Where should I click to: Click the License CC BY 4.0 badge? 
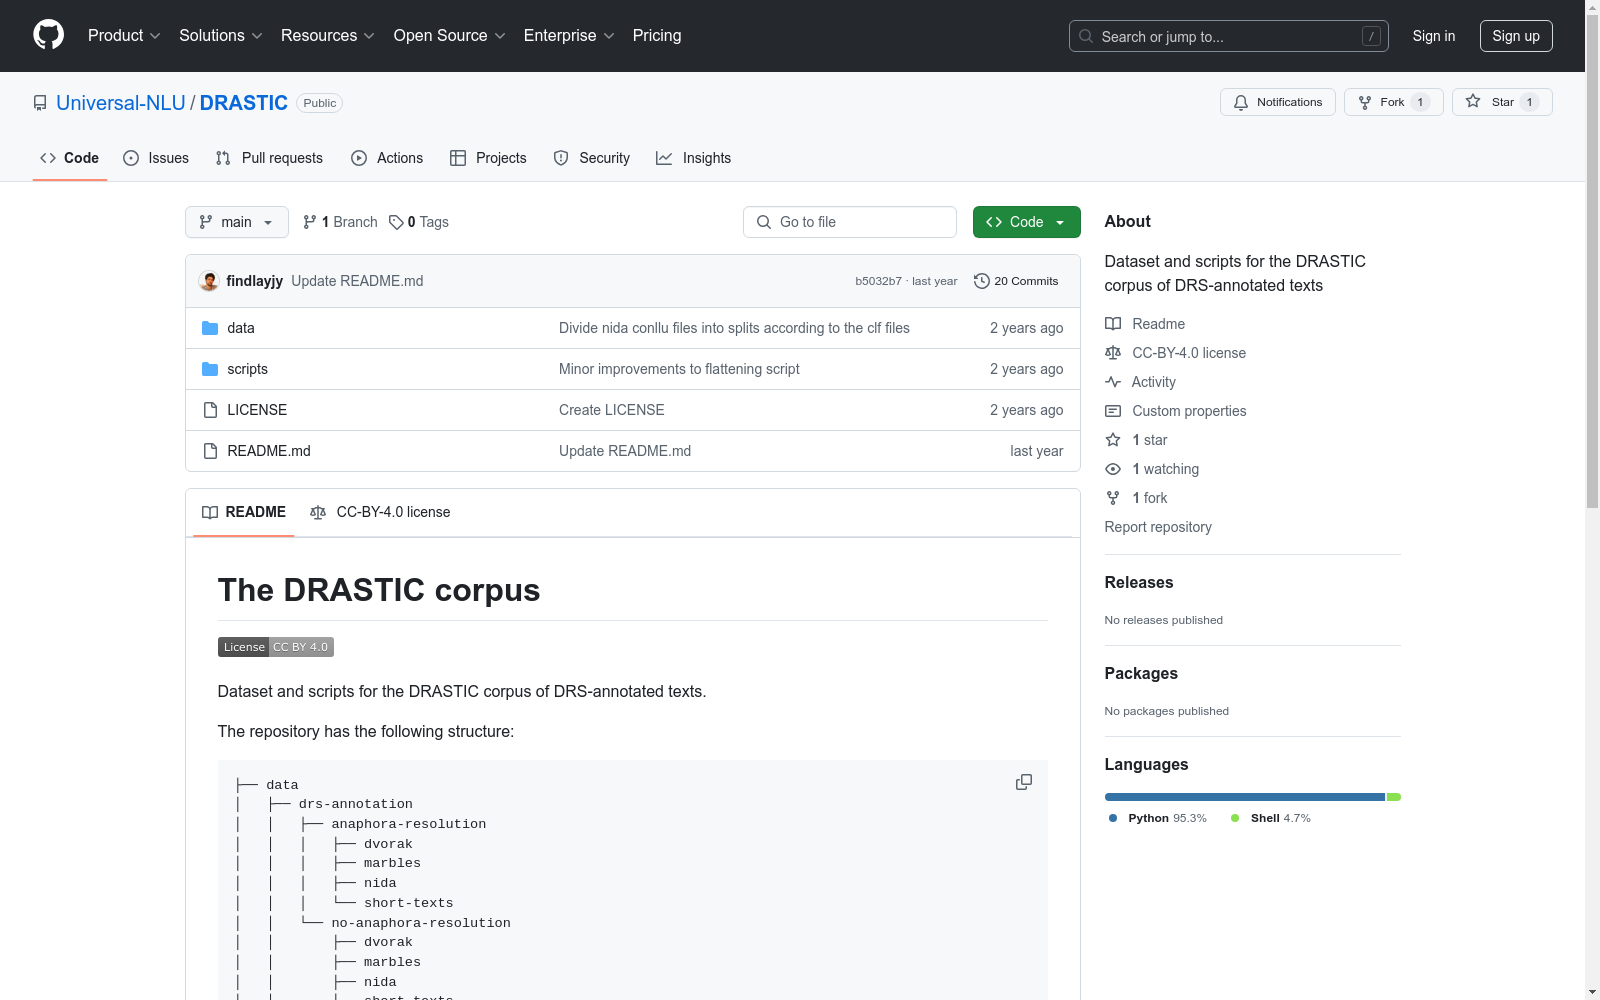click(x=276, y=647)
